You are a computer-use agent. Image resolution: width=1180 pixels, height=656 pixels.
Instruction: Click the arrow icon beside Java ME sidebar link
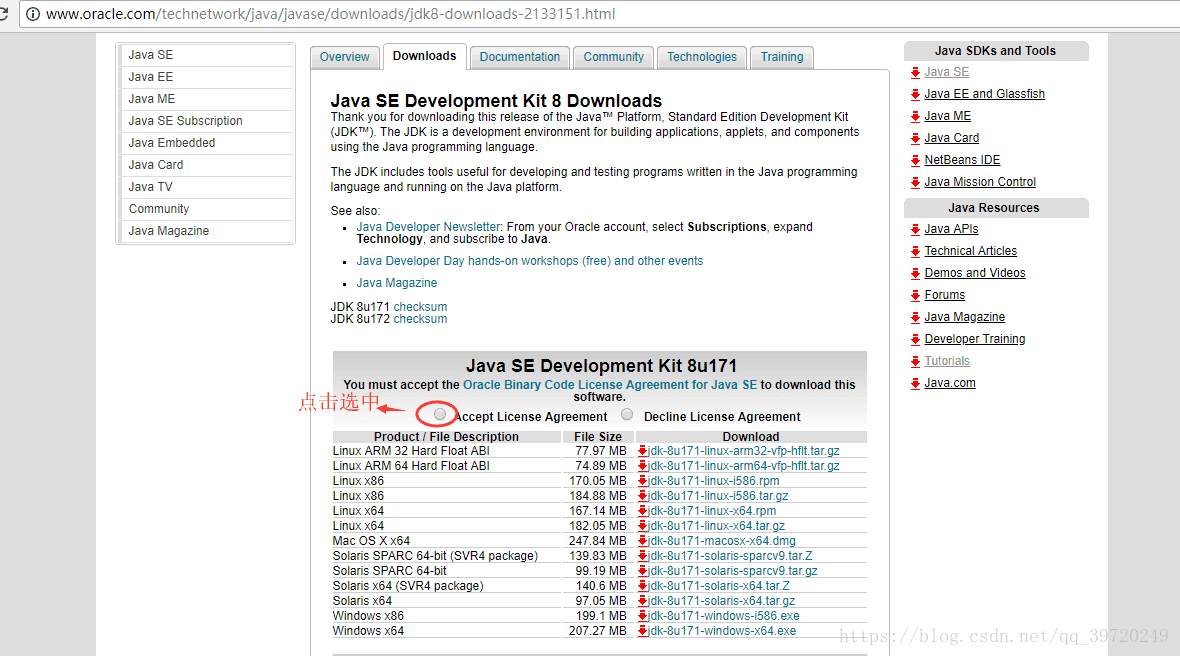(x=915, y=117)
